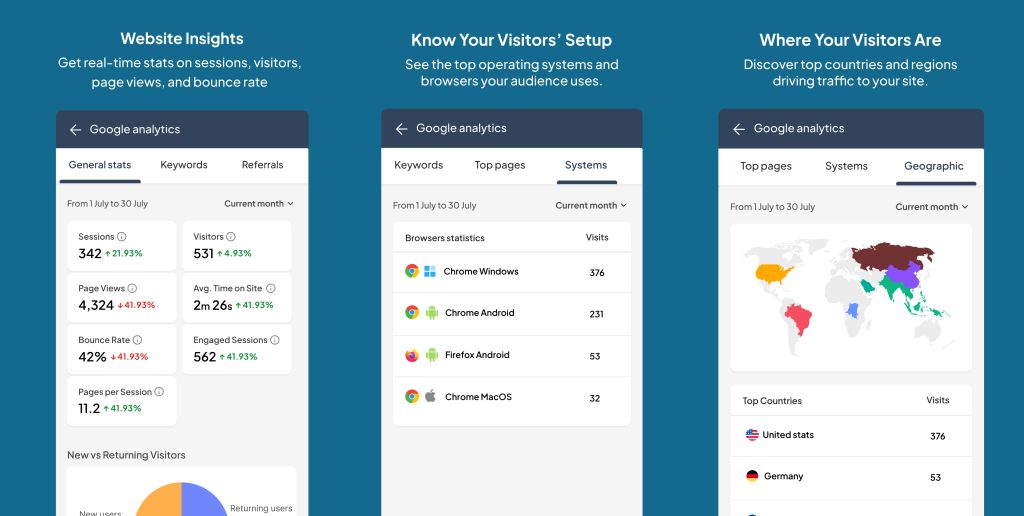This screenshot has width=1024, height=516.
Task: Click Apple logo in Chrome MacOS row
Action: [430, 396]
